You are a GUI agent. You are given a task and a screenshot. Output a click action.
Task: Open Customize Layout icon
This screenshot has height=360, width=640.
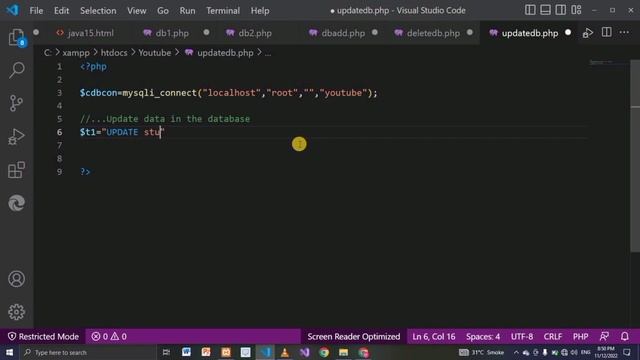click(576, 10)
